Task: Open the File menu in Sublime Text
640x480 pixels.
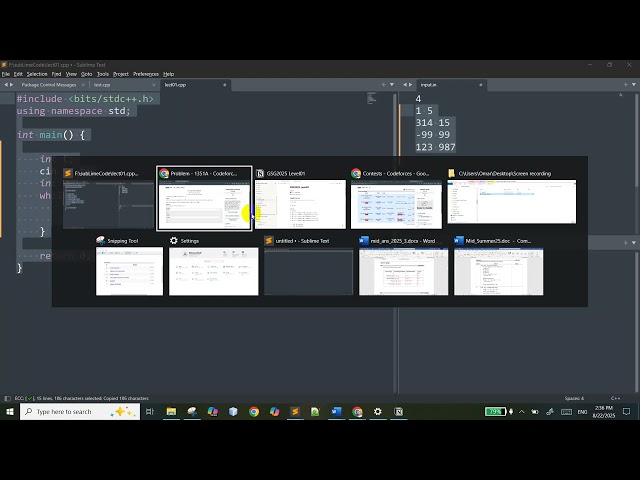Action: coord(6,74)
